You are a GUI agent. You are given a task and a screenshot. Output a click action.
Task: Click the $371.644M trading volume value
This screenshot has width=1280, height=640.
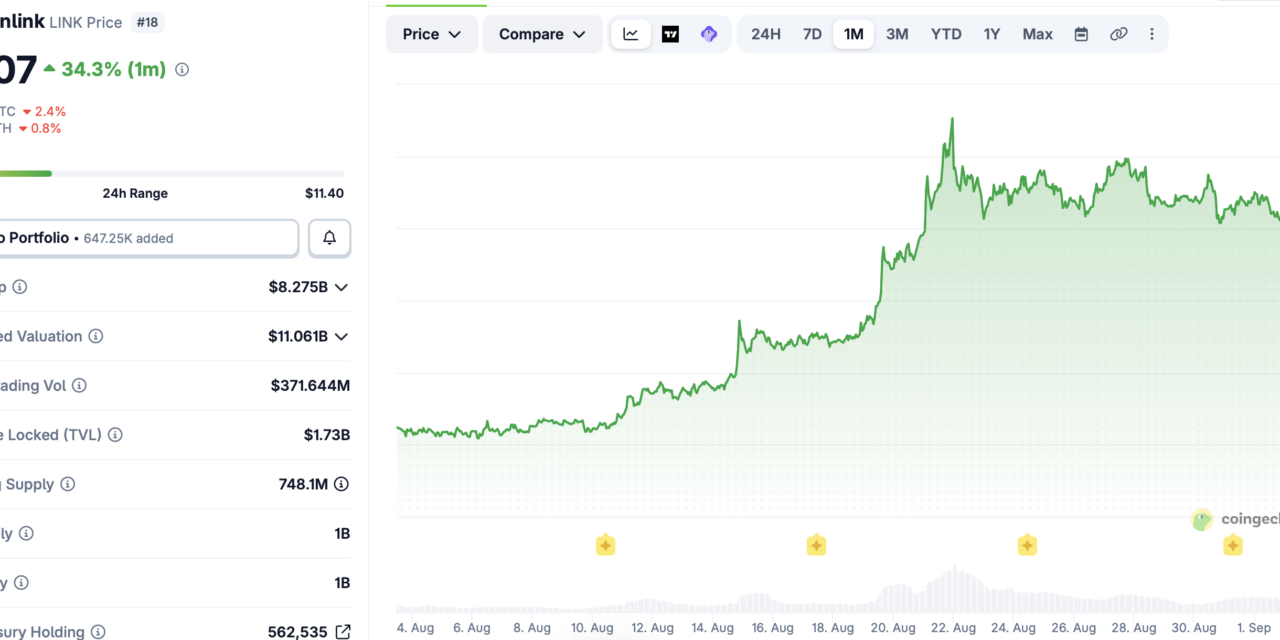pos(310,385)
